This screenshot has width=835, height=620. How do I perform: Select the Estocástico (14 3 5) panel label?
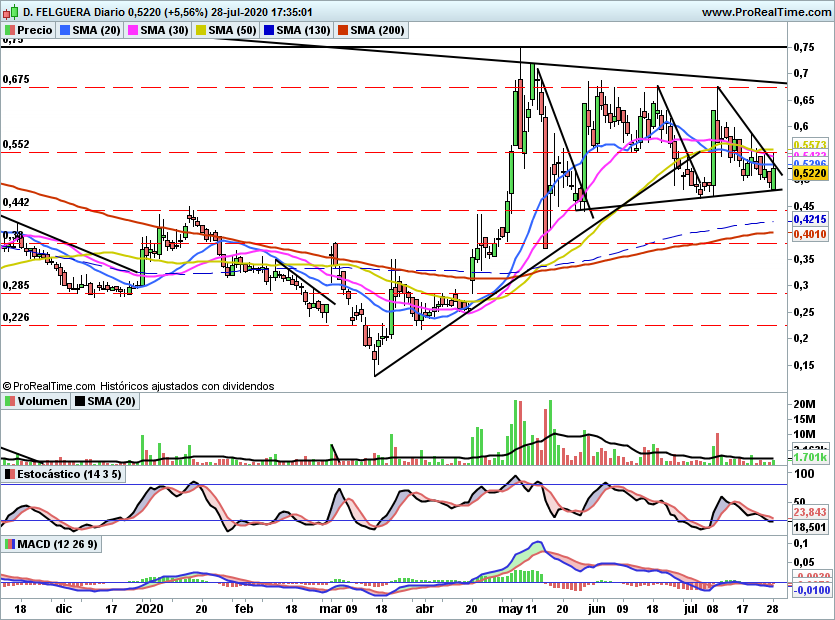click(x=69, y=474)
